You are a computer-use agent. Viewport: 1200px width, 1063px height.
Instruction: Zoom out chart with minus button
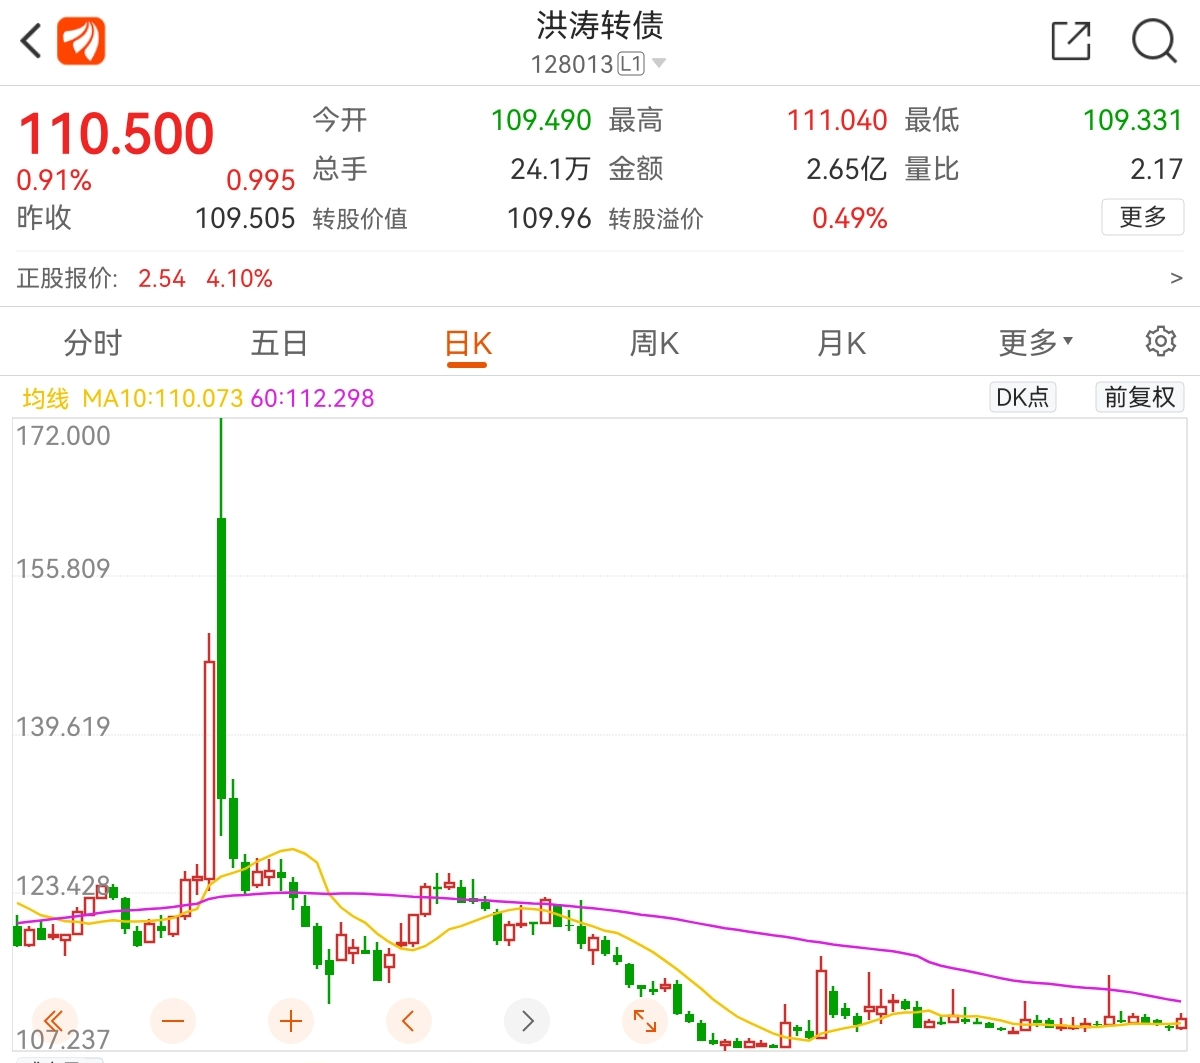point(173,1021)
